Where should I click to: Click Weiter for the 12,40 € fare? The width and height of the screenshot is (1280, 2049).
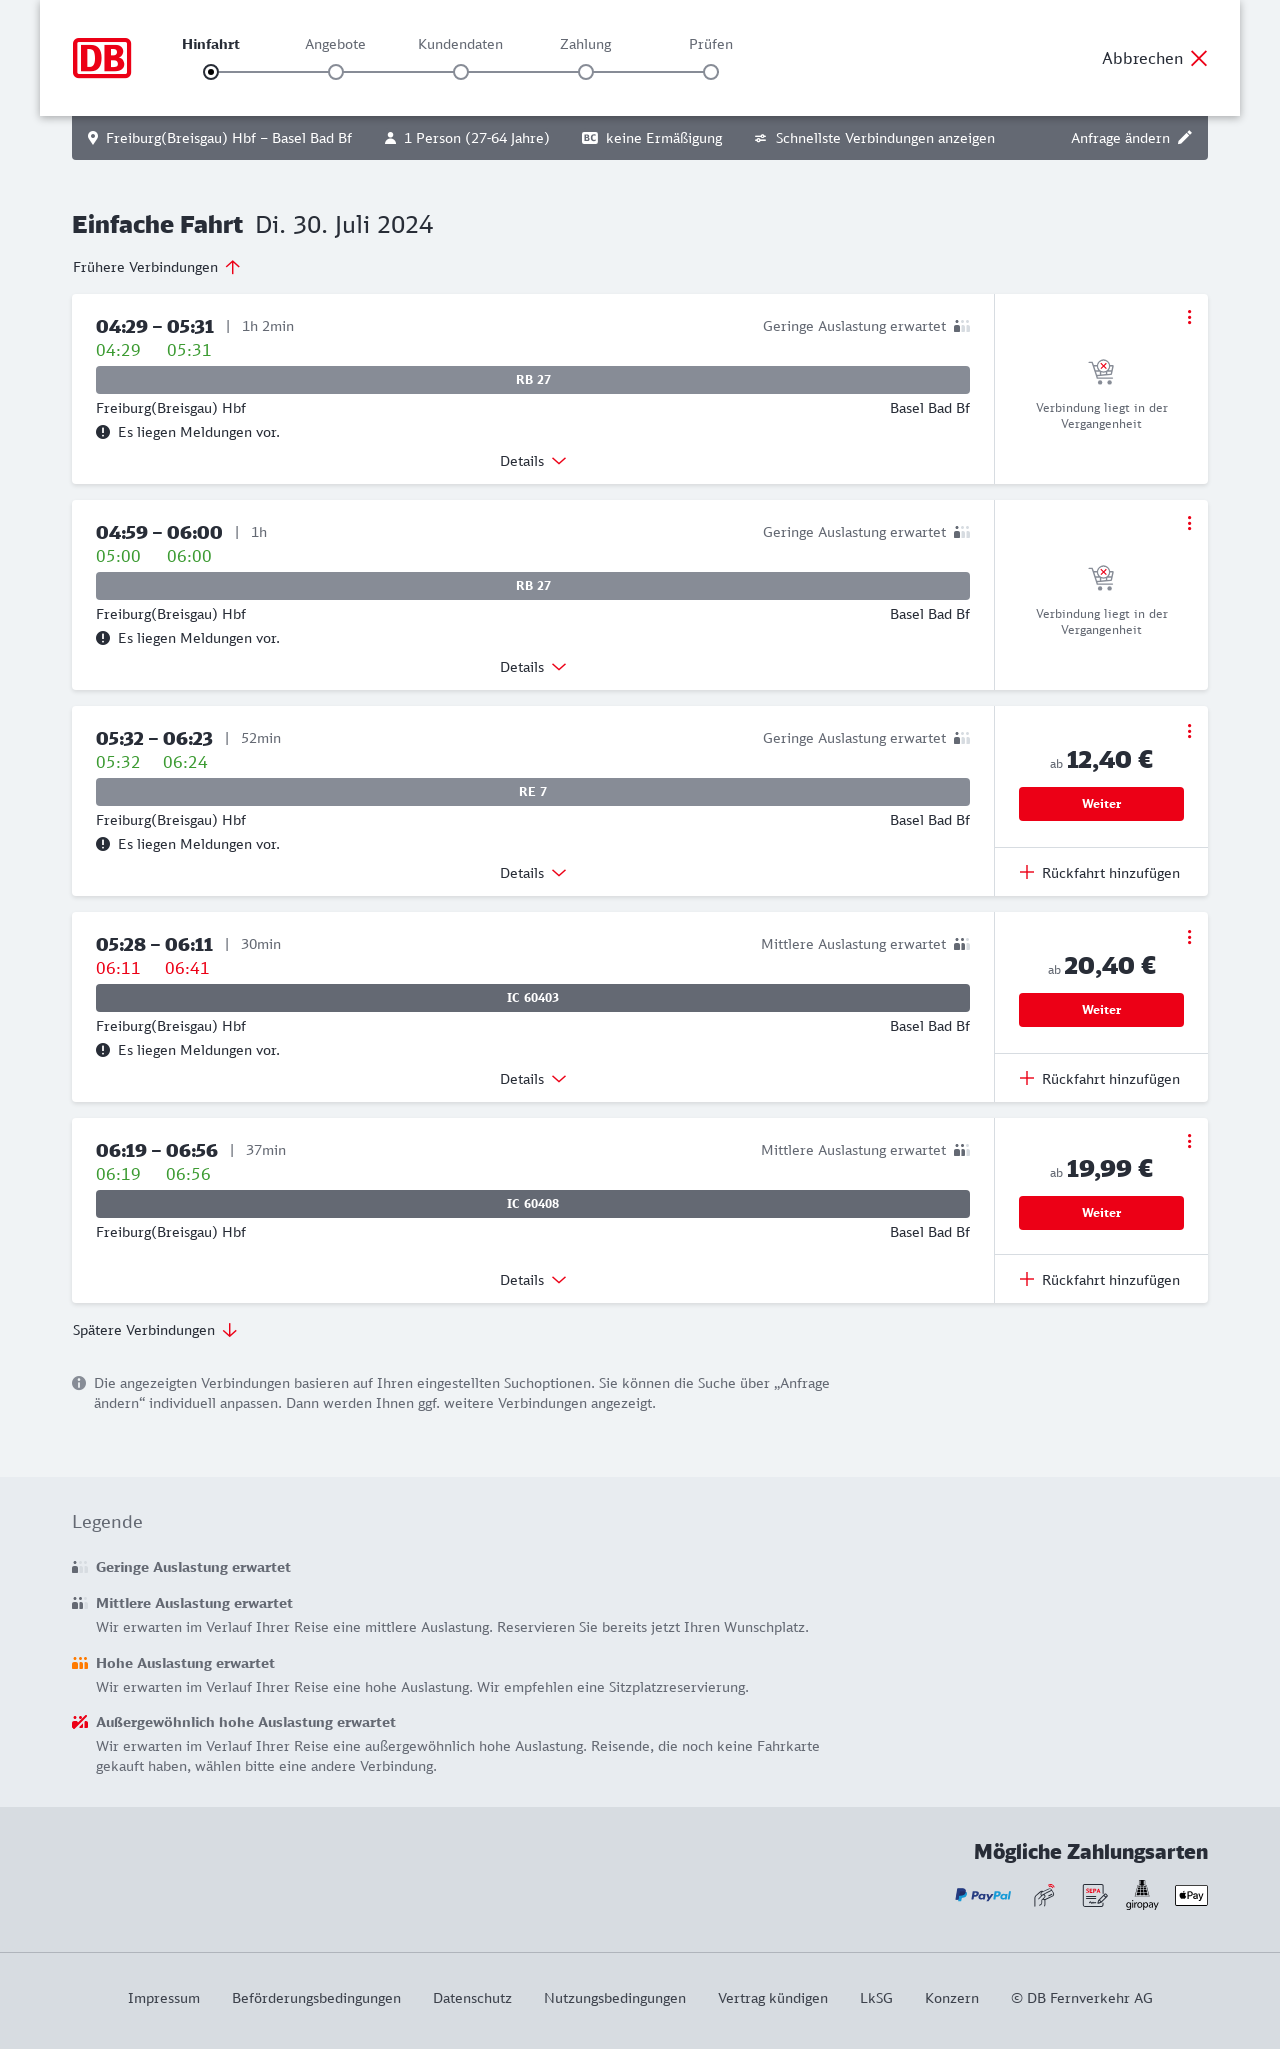tap(1101, 804)
